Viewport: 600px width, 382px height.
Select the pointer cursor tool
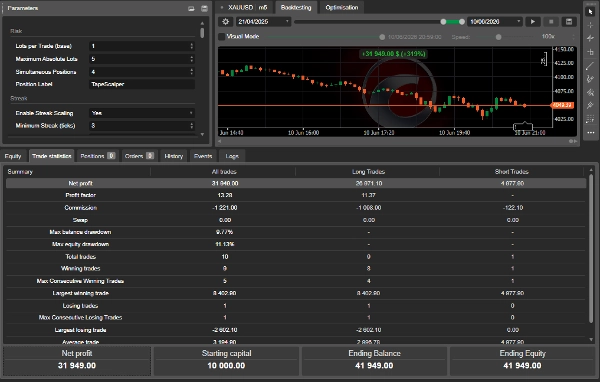point(590,11)
